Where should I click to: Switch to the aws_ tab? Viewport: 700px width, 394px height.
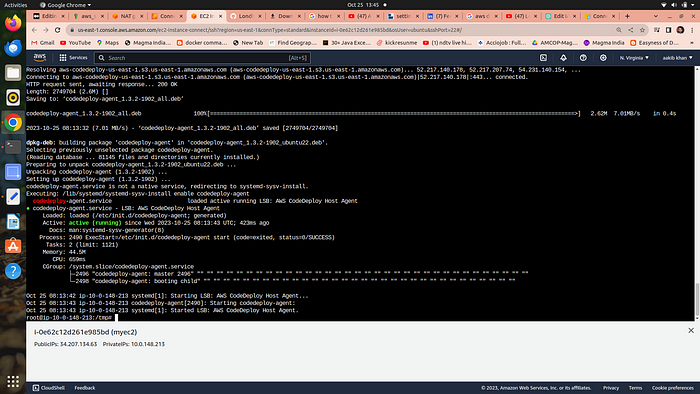tap(89, 16)
